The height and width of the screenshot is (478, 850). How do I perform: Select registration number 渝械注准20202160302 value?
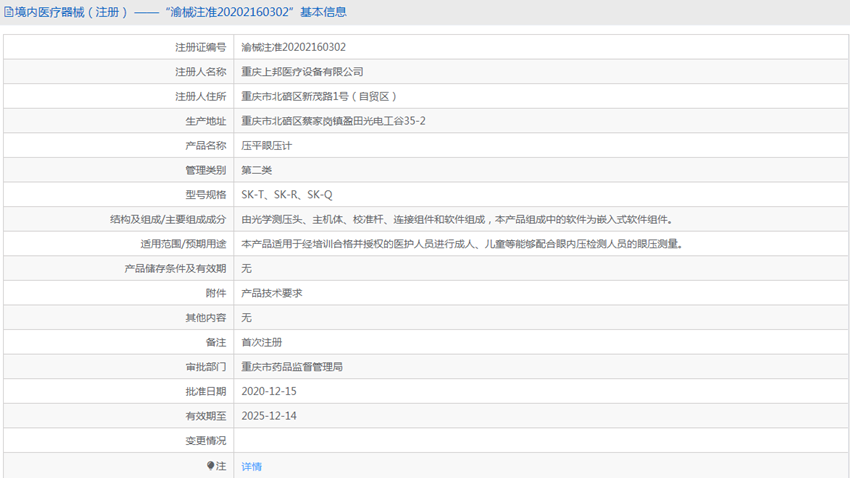click(x=293, y=47)
